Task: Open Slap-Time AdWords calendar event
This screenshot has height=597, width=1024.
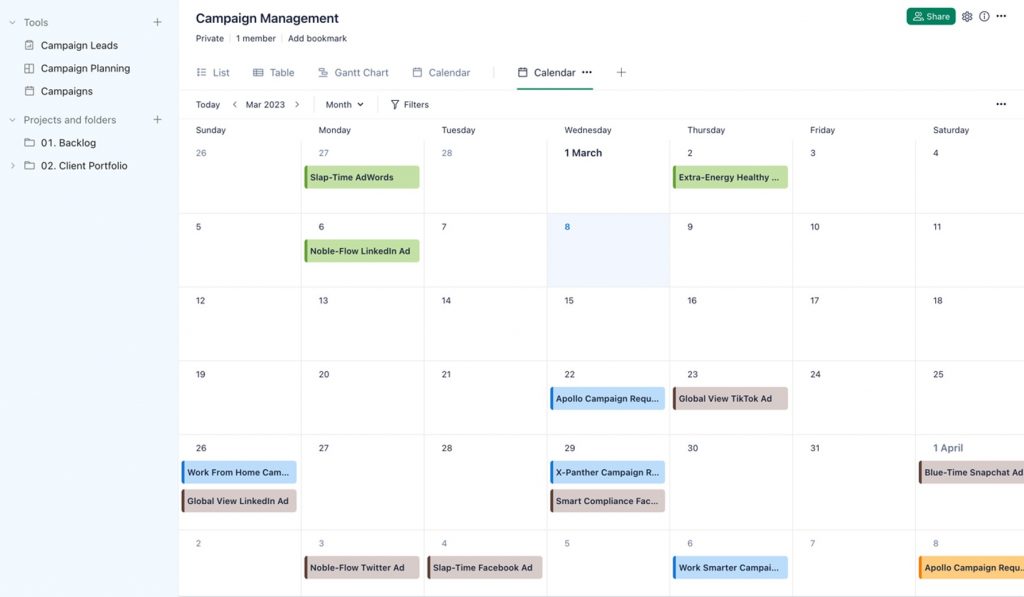Action: [x=362, y=178]
